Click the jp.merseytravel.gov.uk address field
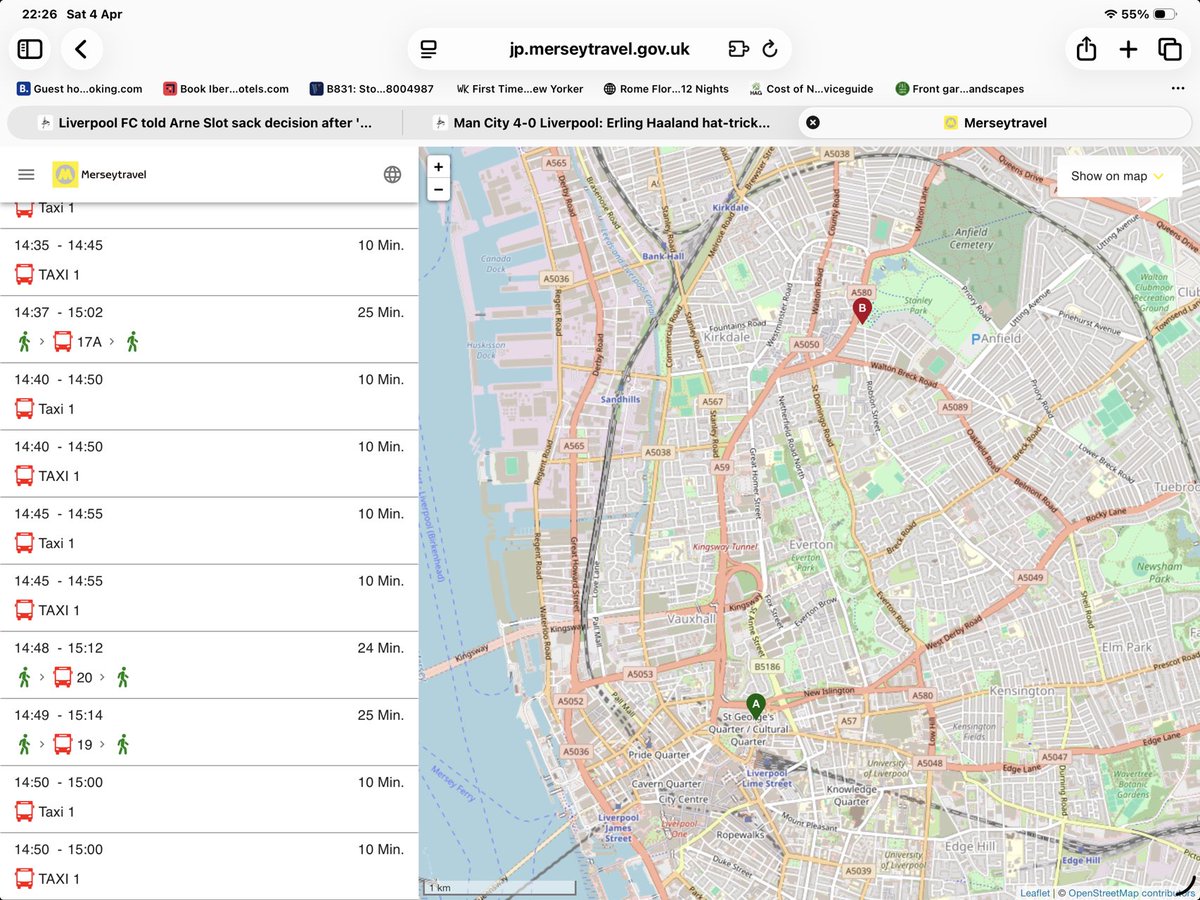This screenshot has width=1200, height=900. [600, 49]
